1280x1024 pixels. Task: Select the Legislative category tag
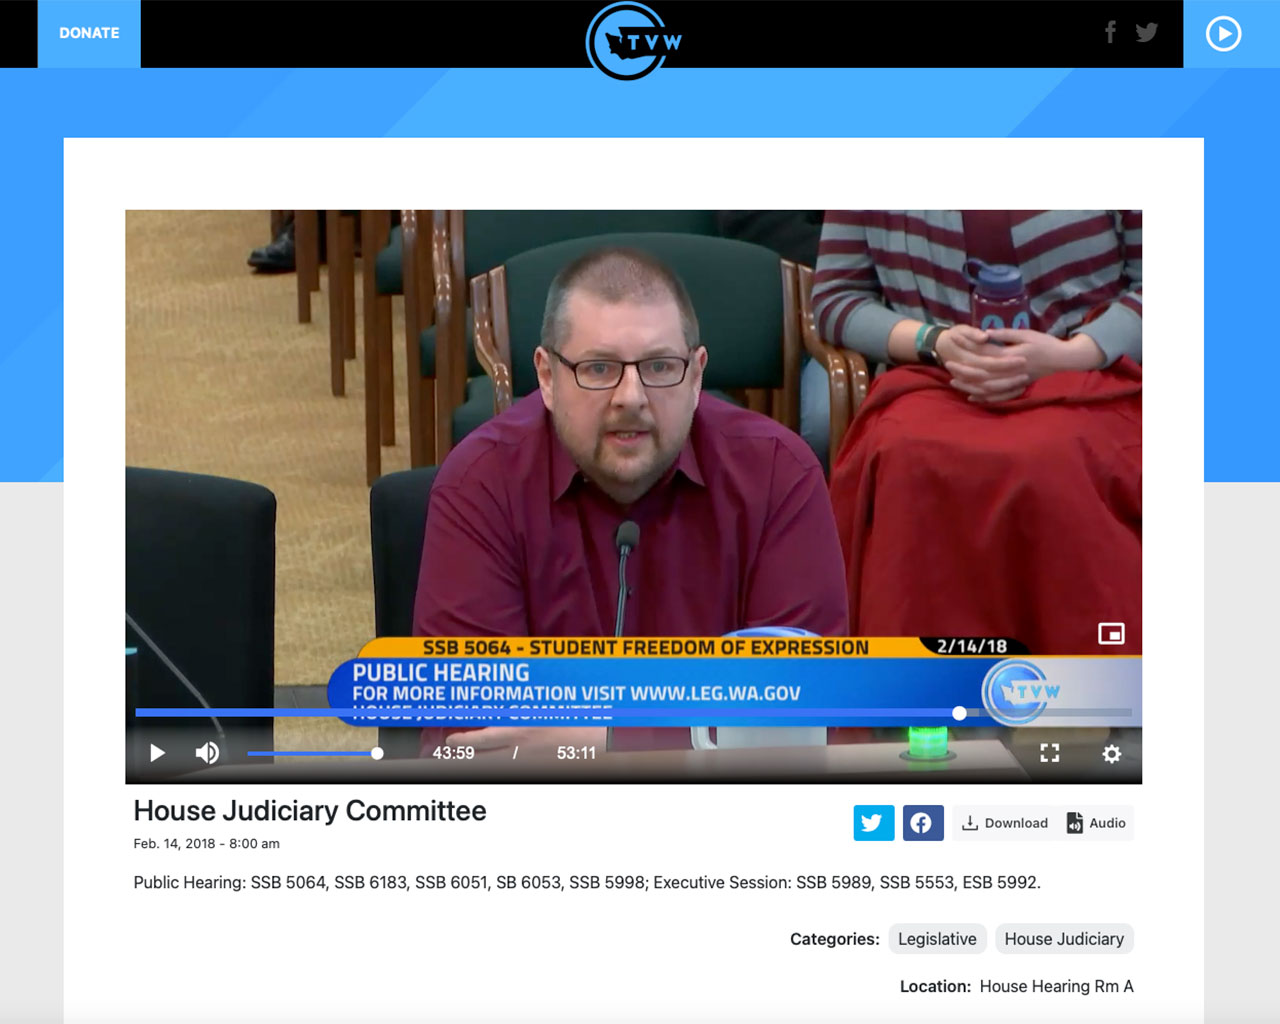tap(937, 939)
